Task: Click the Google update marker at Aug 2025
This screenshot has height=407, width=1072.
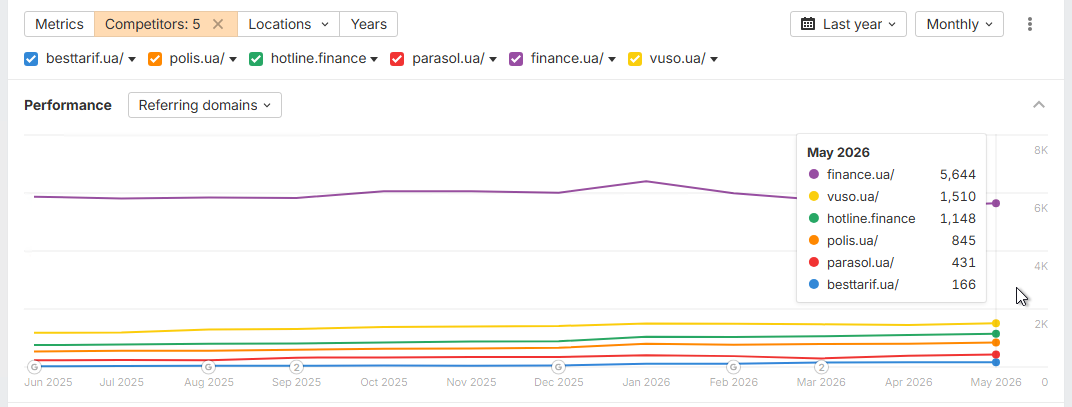Action: pos(209,367)
